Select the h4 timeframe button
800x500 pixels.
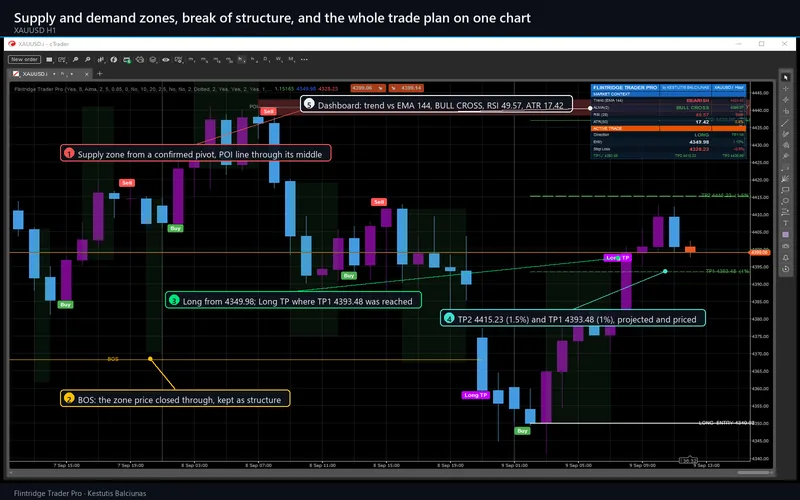coord(254,59)
